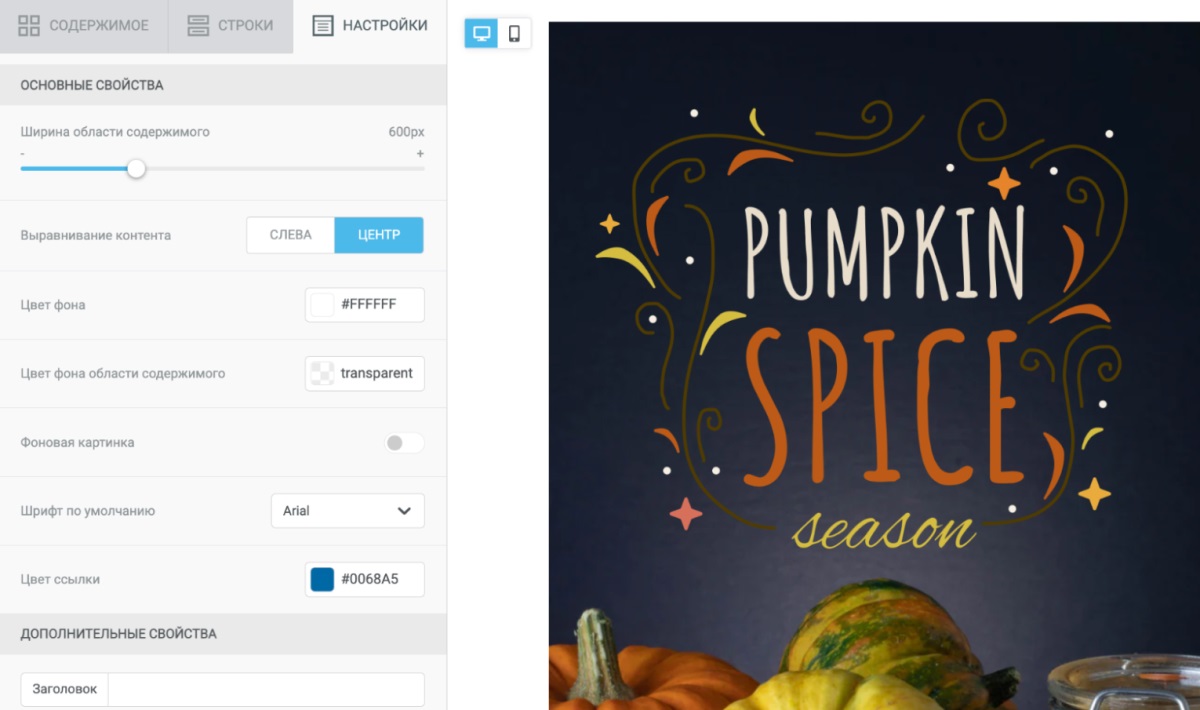Open the Строки tab

[231, 26]
